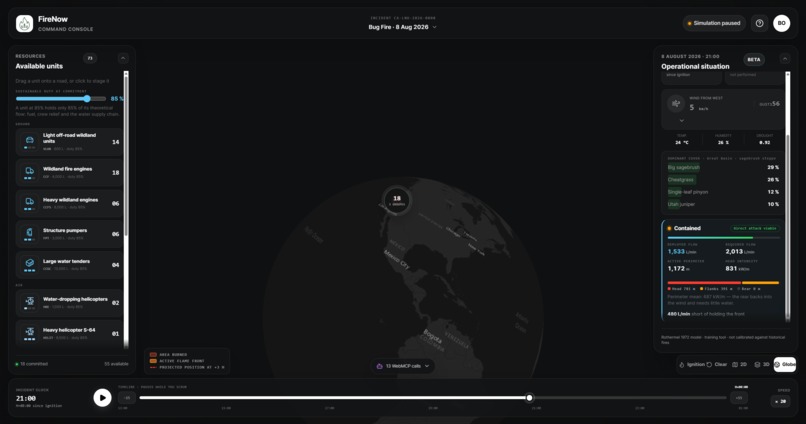Click the Big sagebrush cover bar
Screen dimensions: 806x424
(x=684, y=168)
